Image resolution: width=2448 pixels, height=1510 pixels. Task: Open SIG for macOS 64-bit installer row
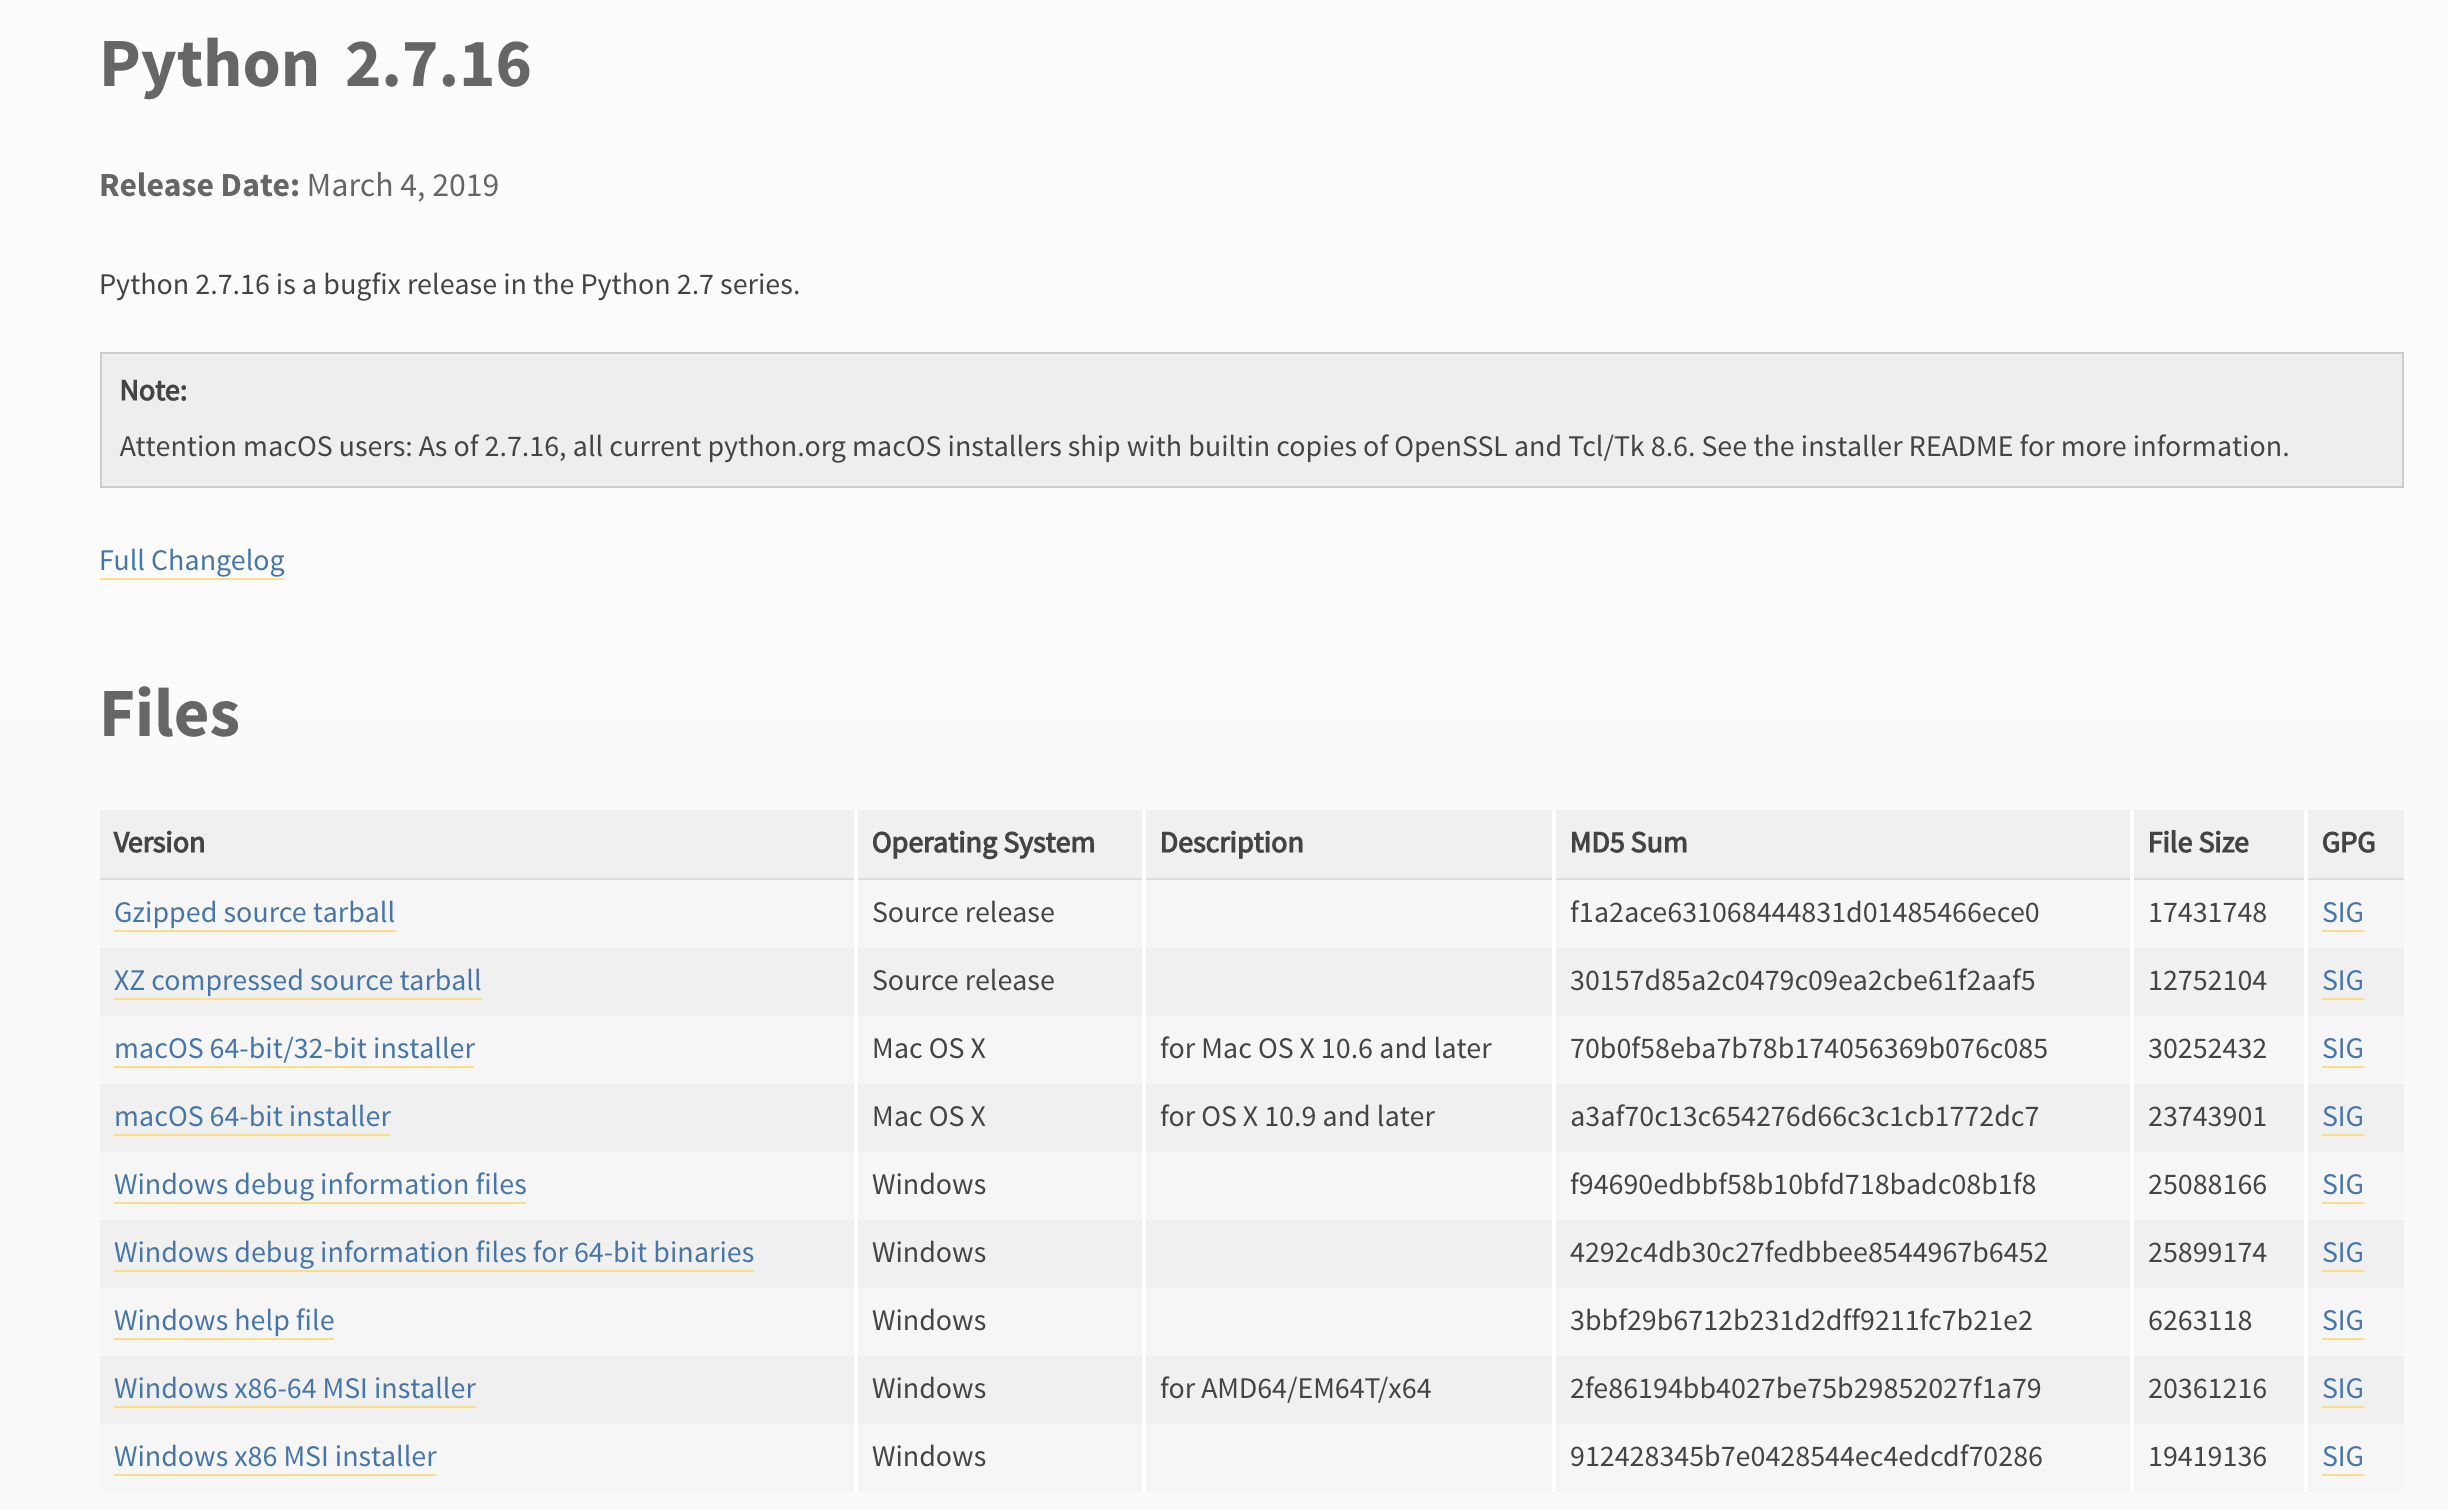click(2341, 1116)
